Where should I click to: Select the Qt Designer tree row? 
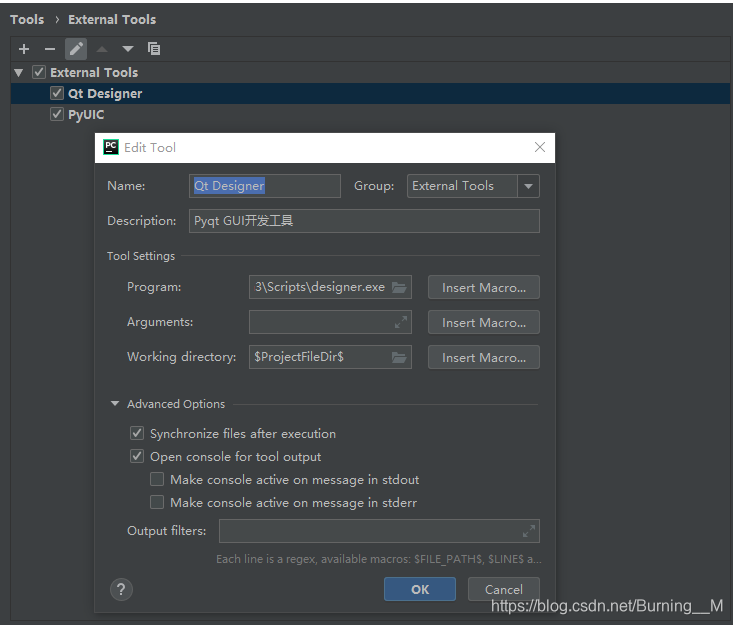[370, 93]
